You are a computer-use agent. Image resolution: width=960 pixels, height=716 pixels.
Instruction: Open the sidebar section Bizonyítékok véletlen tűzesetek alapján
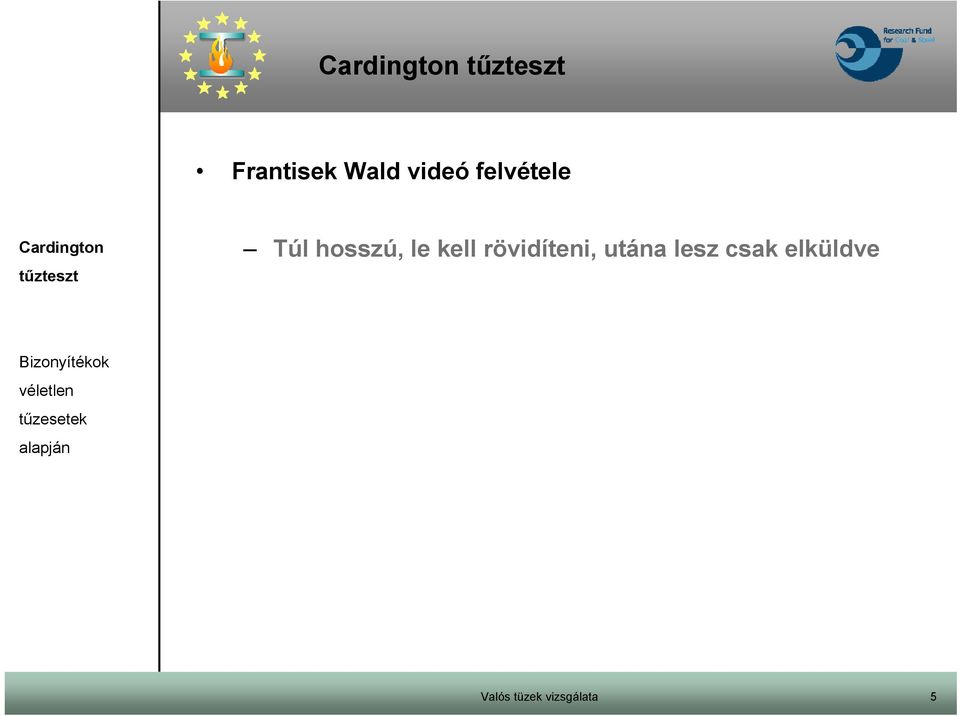64,405
